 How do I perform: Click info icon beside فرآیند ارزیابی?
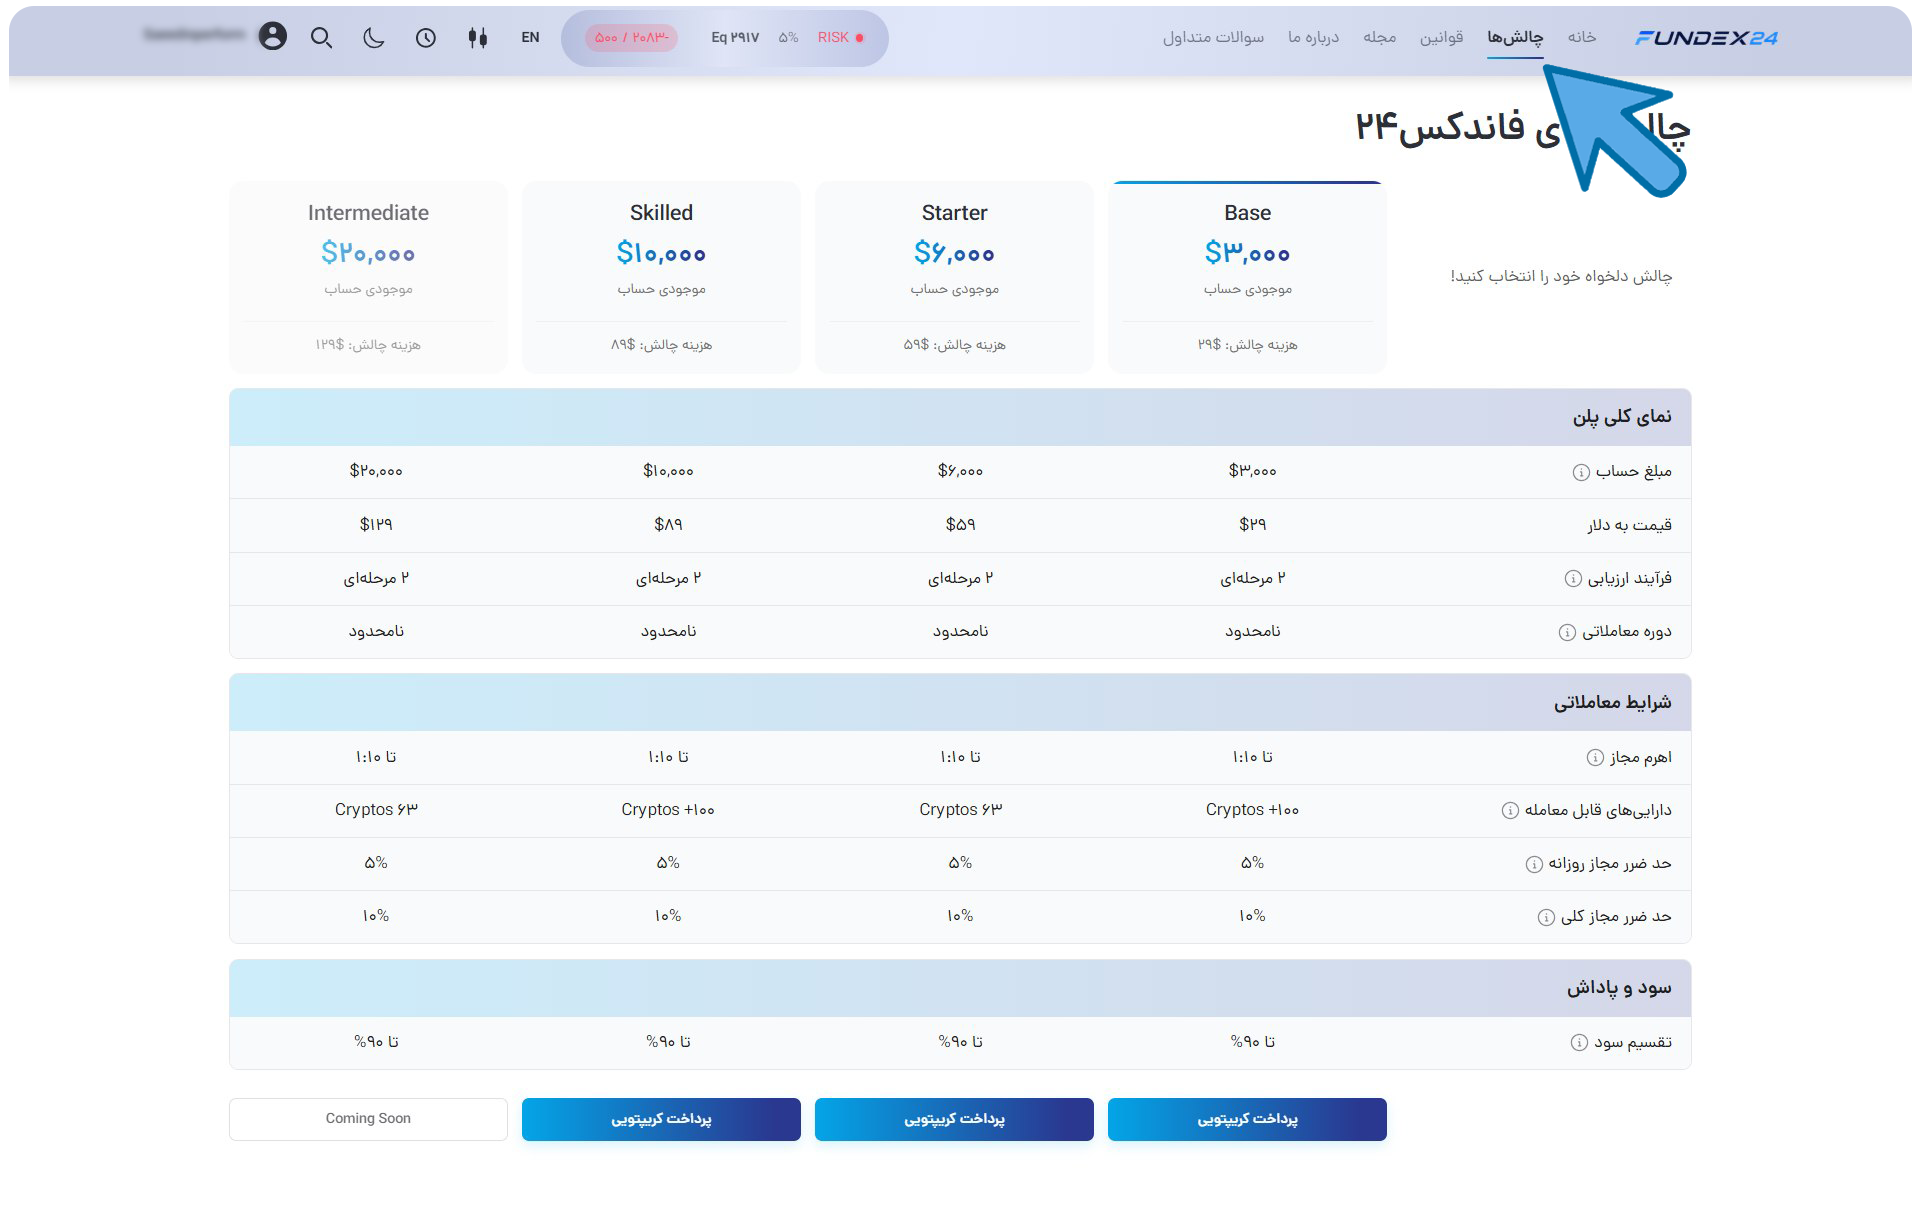[1573, 578]
